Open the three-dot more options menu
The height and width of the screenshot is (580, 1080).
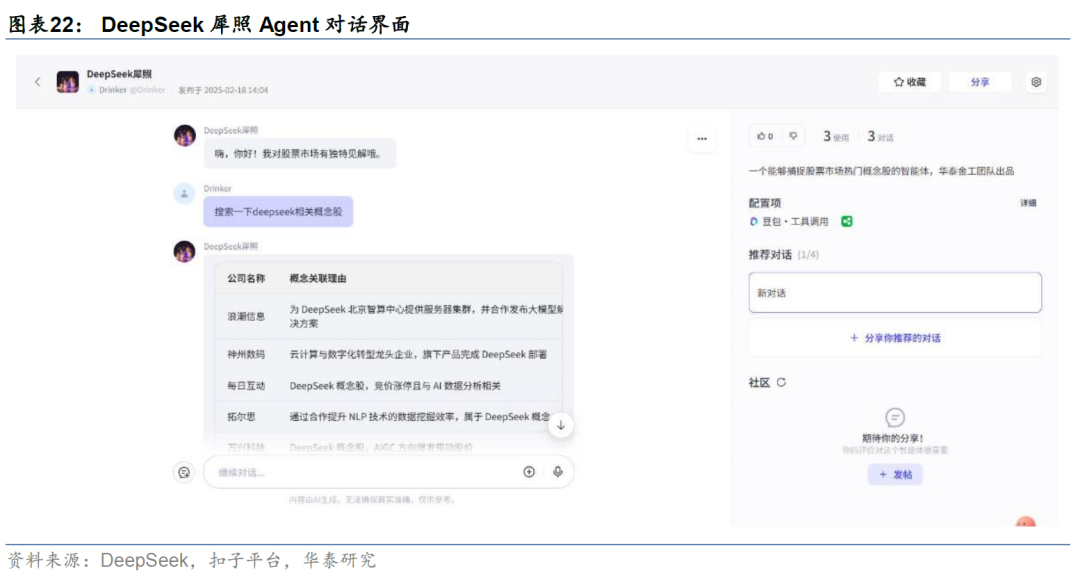702,138
